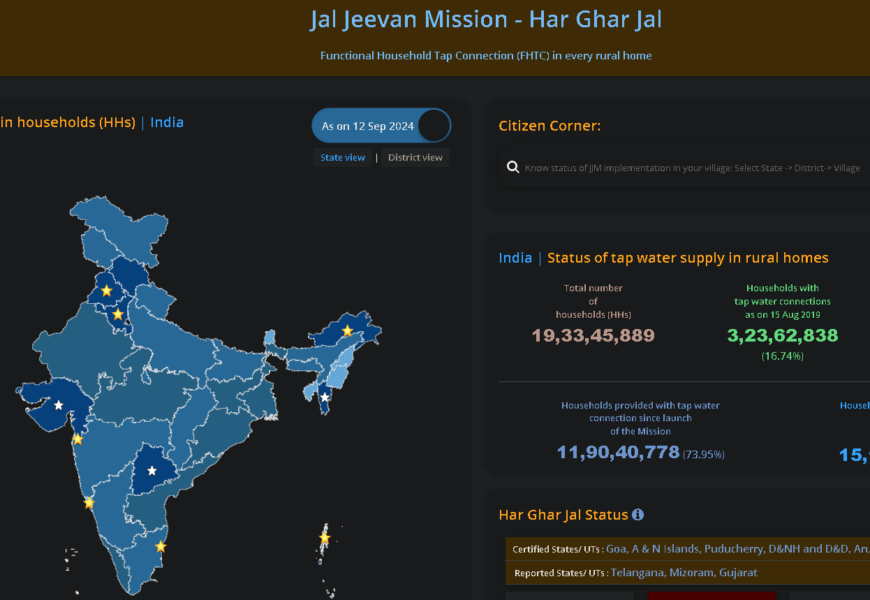Switch to District view
The height and width of the screenshot is (600, 870).
pyautogui.click(x=415, y=158)
